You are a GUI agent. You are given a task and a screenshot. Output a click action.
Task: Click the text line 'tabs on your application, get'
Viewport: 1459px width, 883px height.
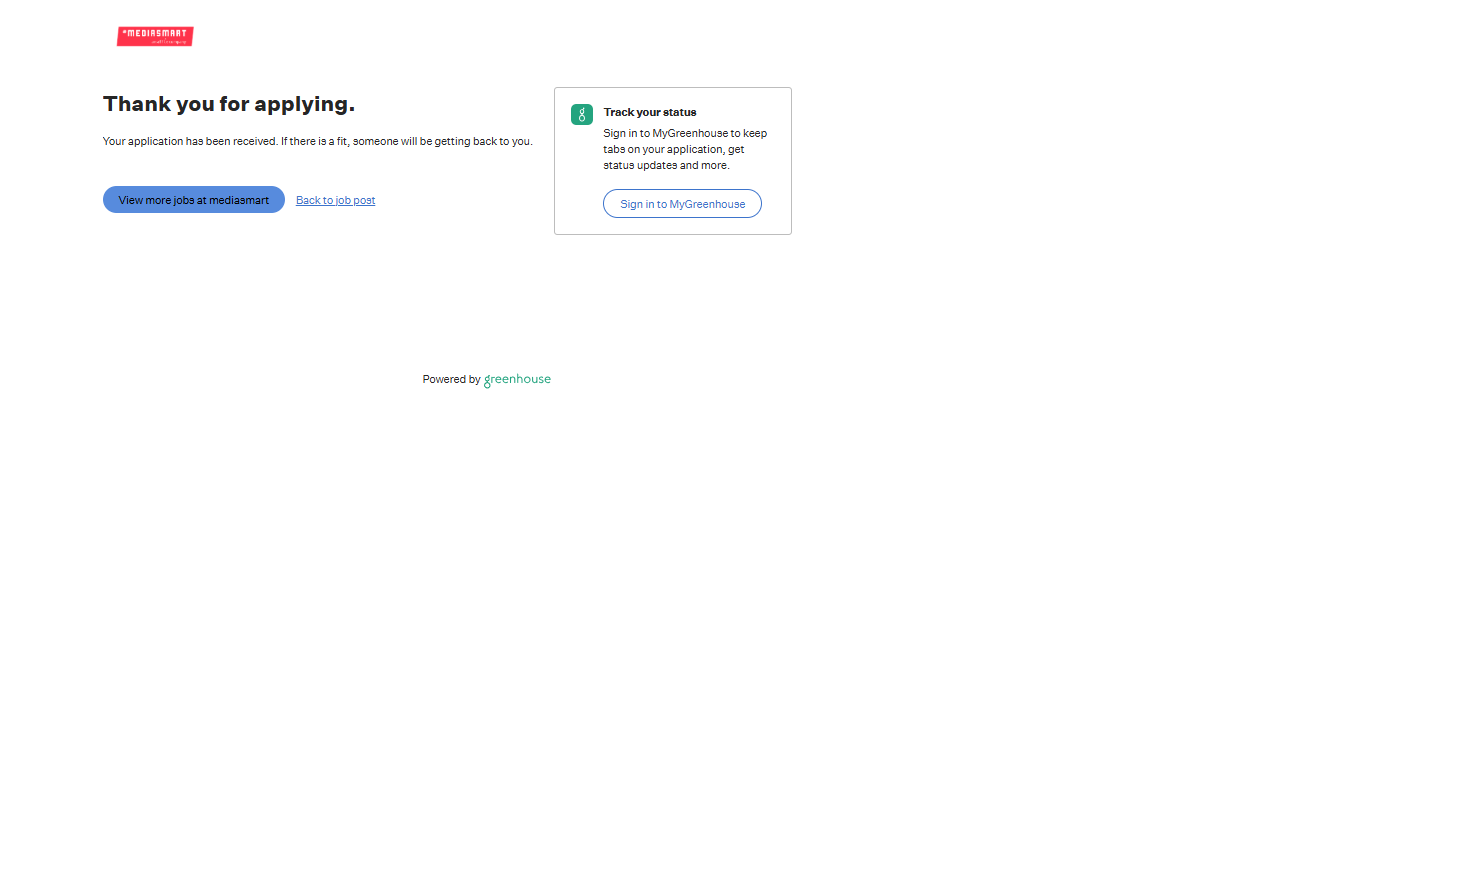point(673,150)
